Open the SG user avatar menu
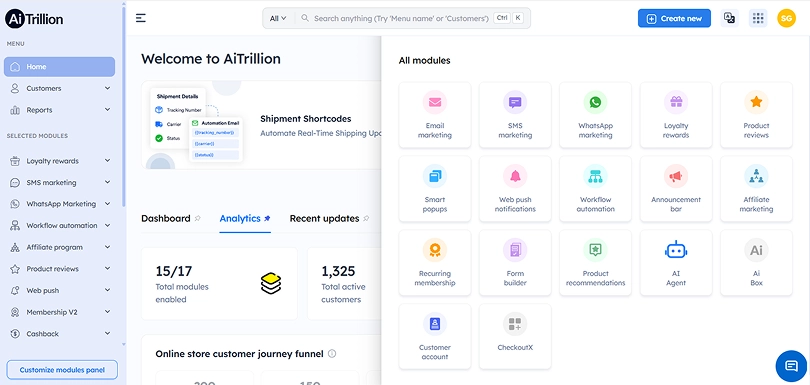Screen dimensions: 810x385 coord(786,18)
